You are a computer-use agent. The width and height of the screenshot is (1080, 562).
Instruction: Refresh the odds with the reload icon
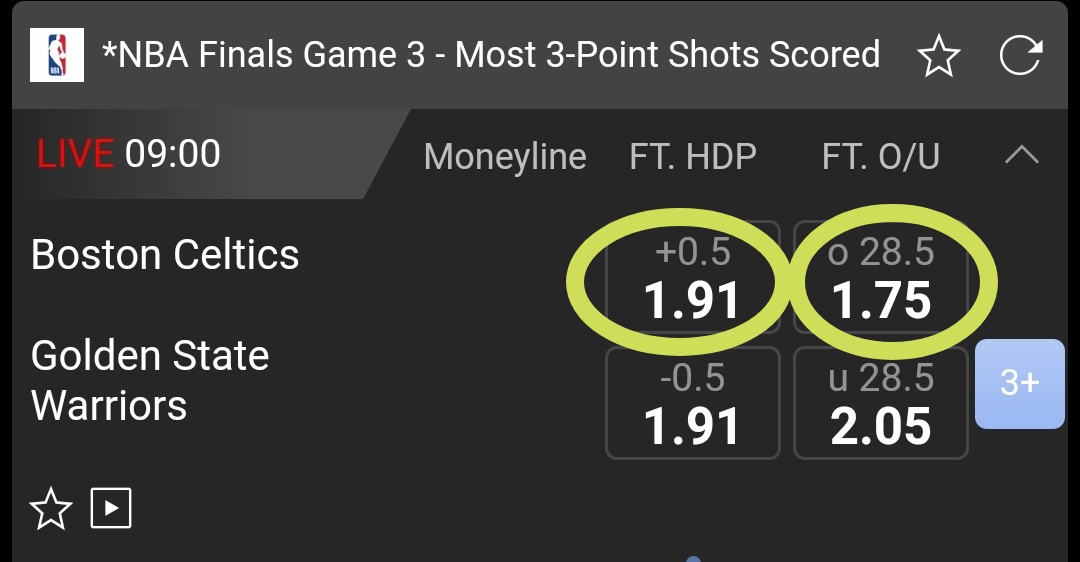click(1021, 56)
